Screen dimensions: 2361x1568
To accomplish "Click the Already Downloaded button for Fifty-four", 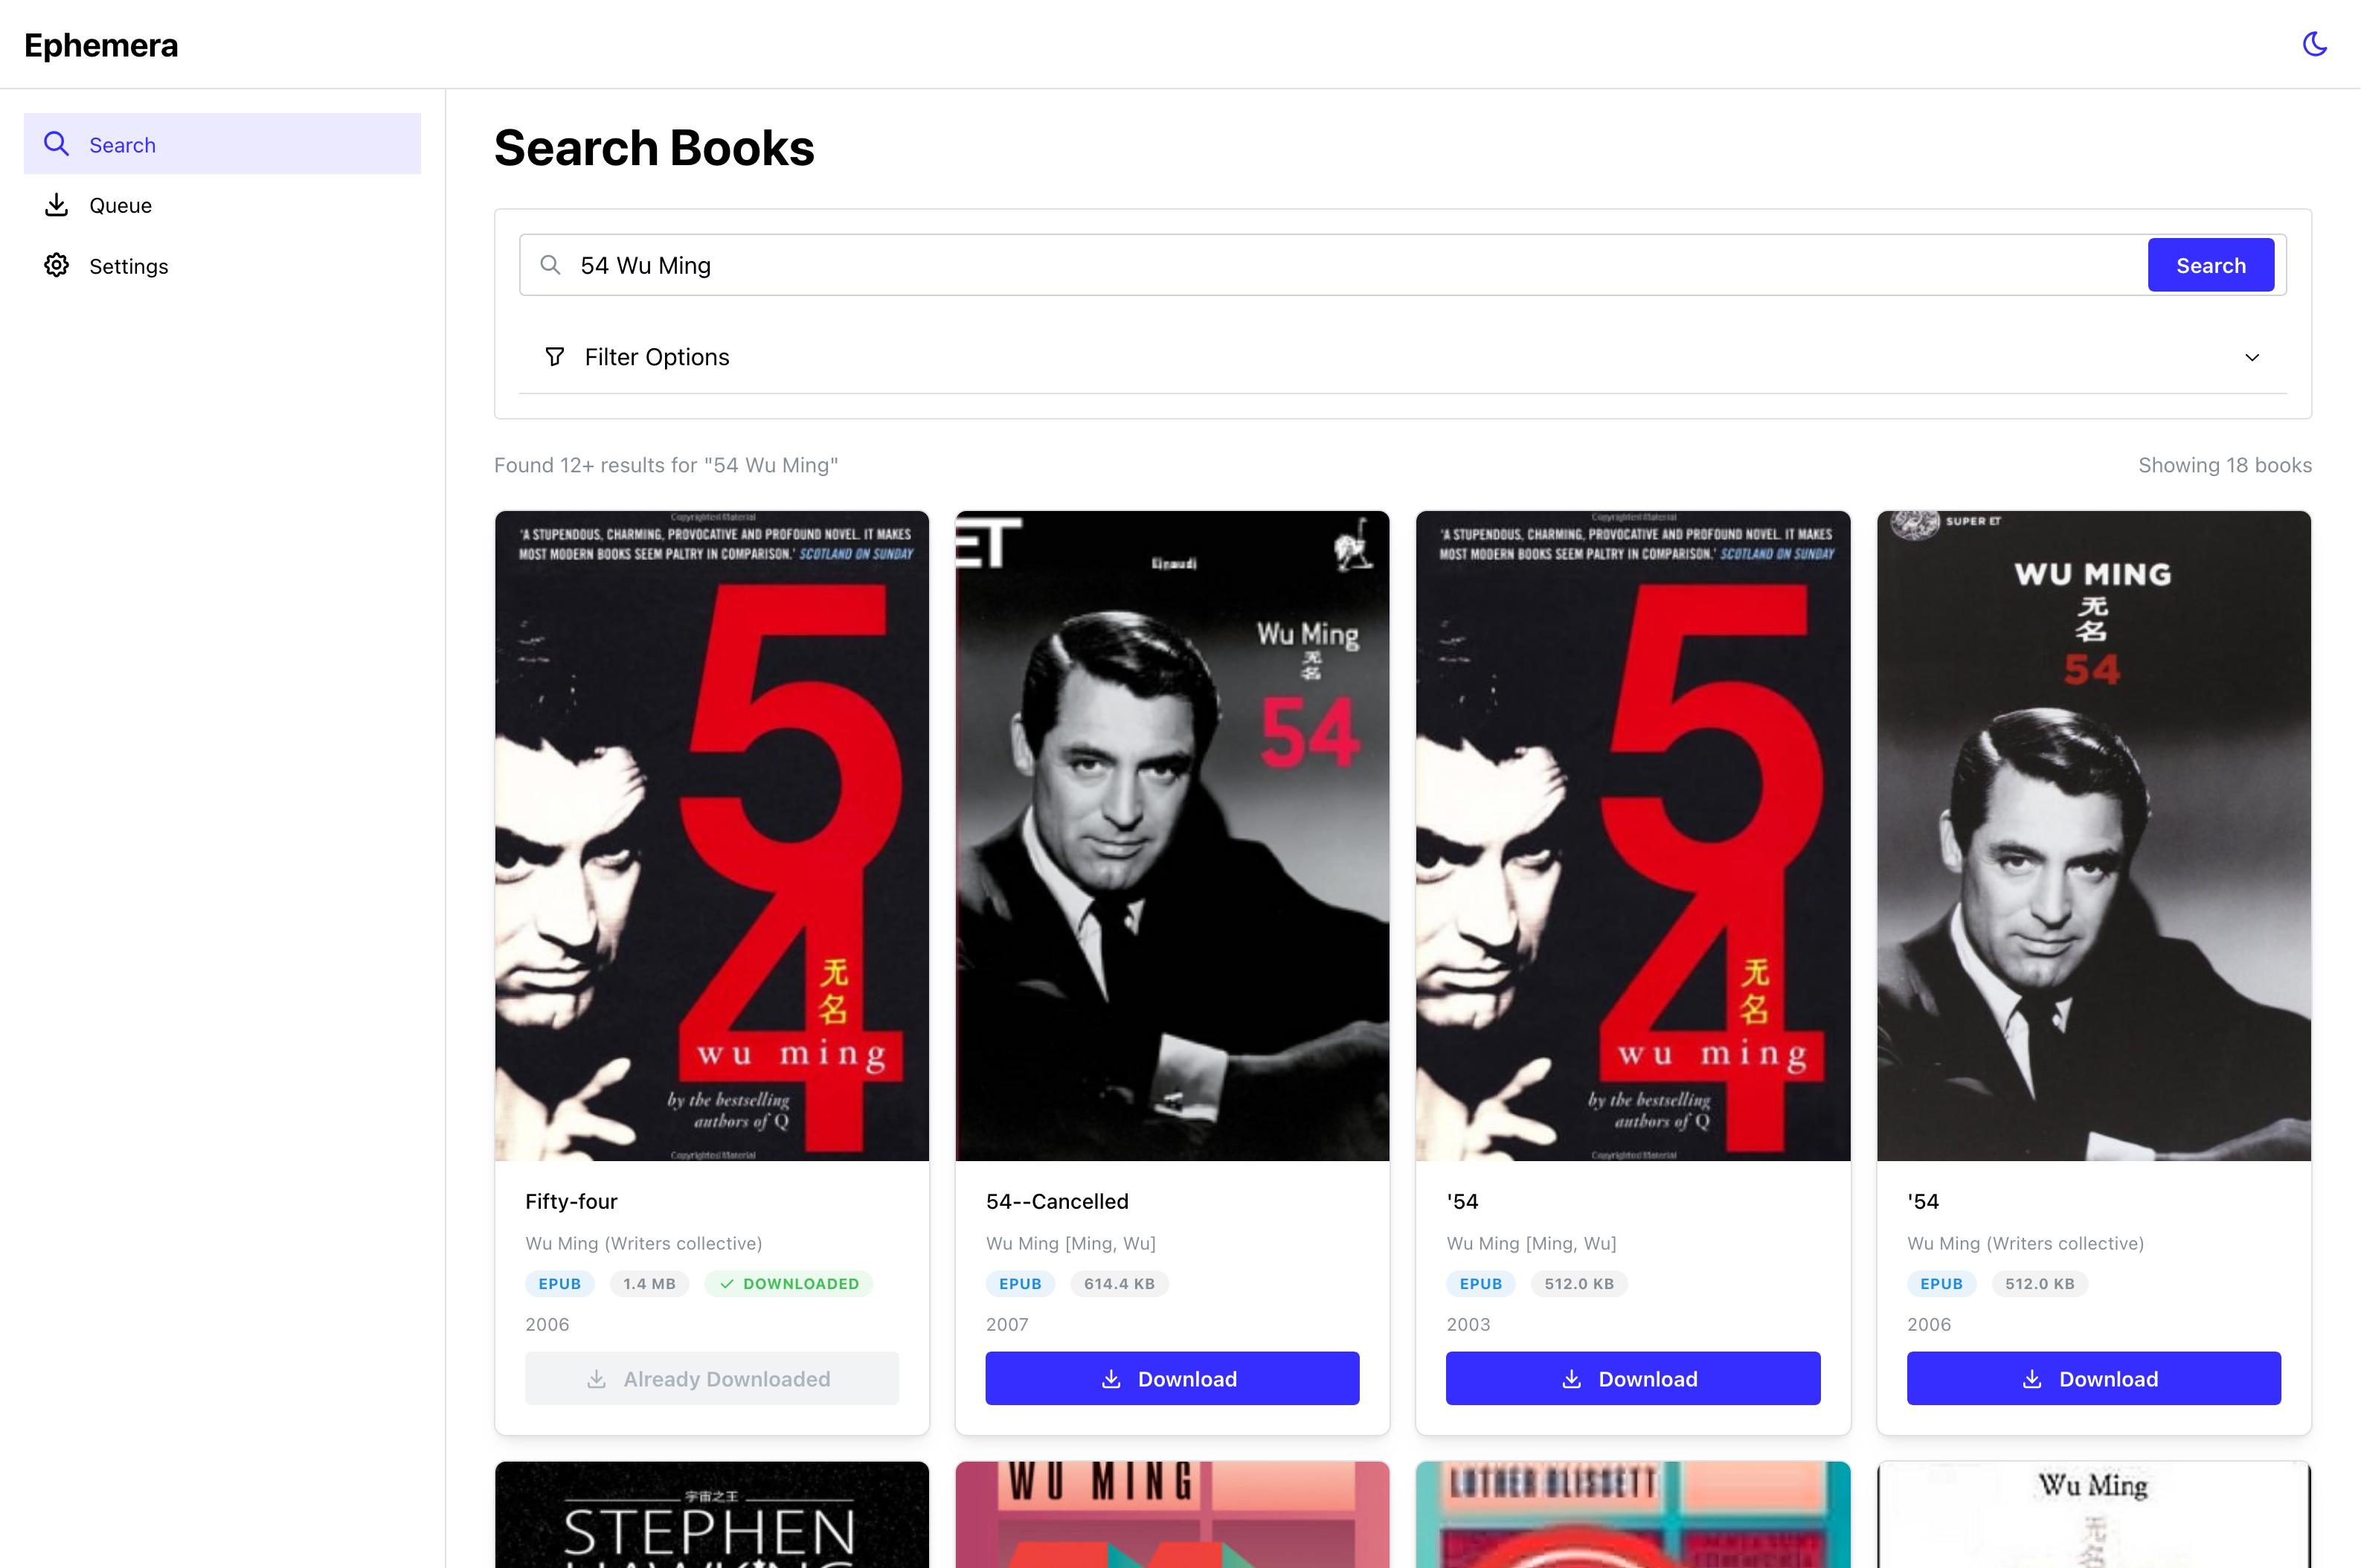I will (712, 1379).
